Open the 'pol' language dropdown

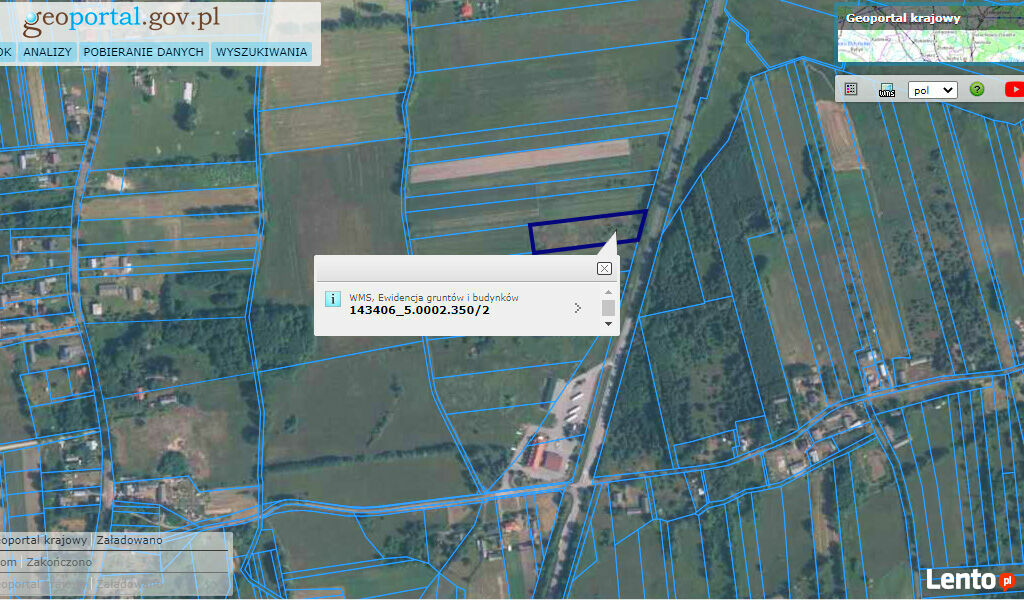point(933,89)
